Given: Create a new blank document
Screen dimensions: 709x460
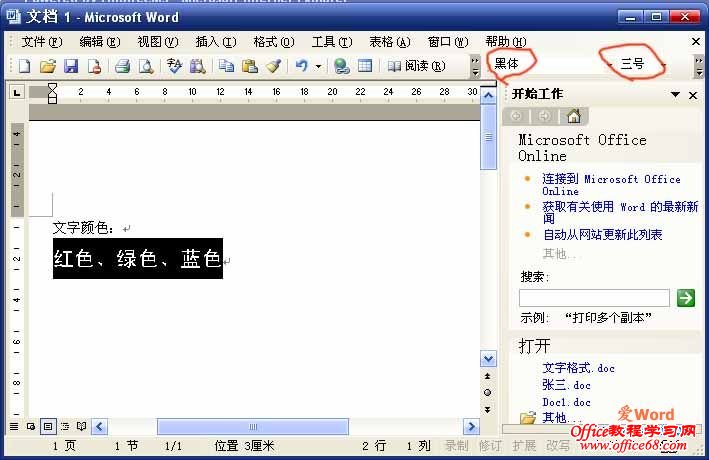Looking at the screenshot, I should pos(24,66).
